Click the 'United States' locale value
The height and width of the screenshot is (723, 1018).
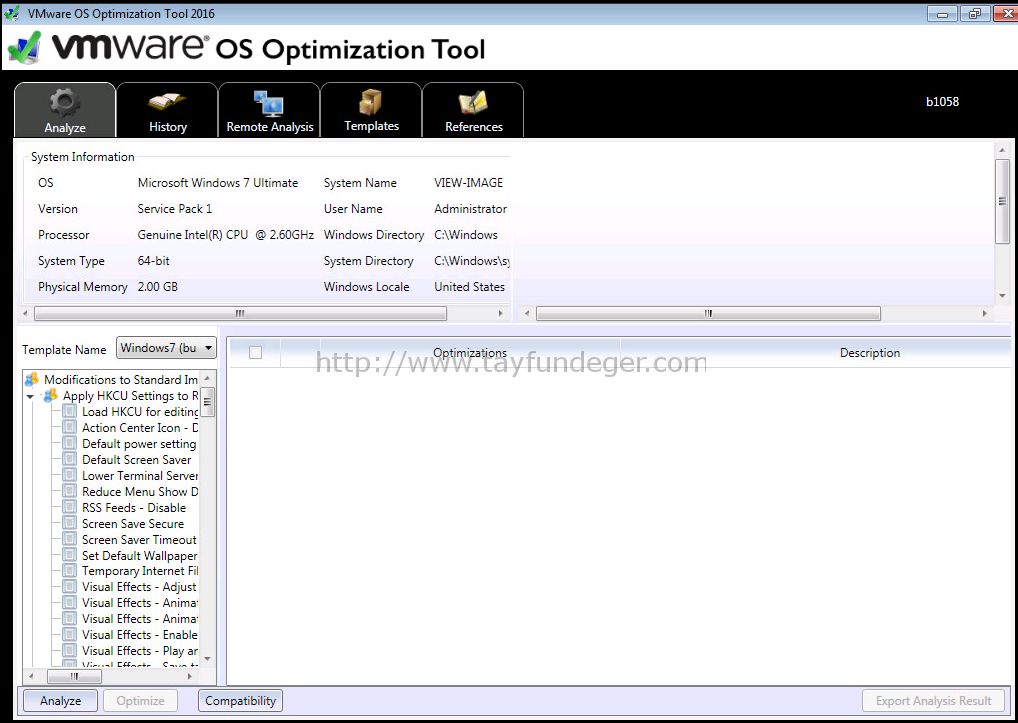(469, 287)
